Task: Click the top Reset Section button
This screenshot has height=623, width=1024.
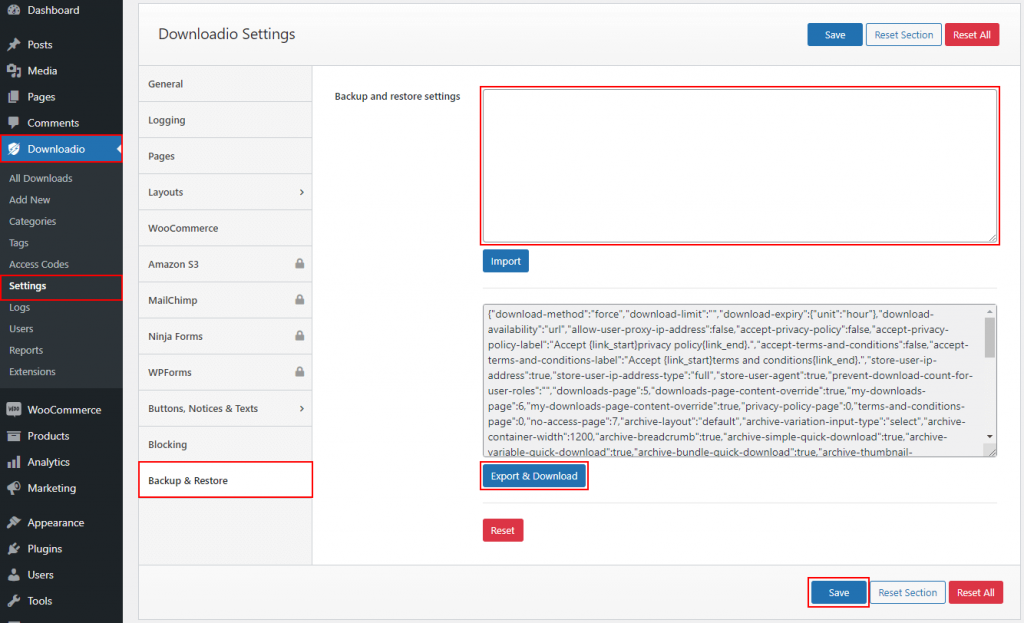Action: tap(904, 35)
